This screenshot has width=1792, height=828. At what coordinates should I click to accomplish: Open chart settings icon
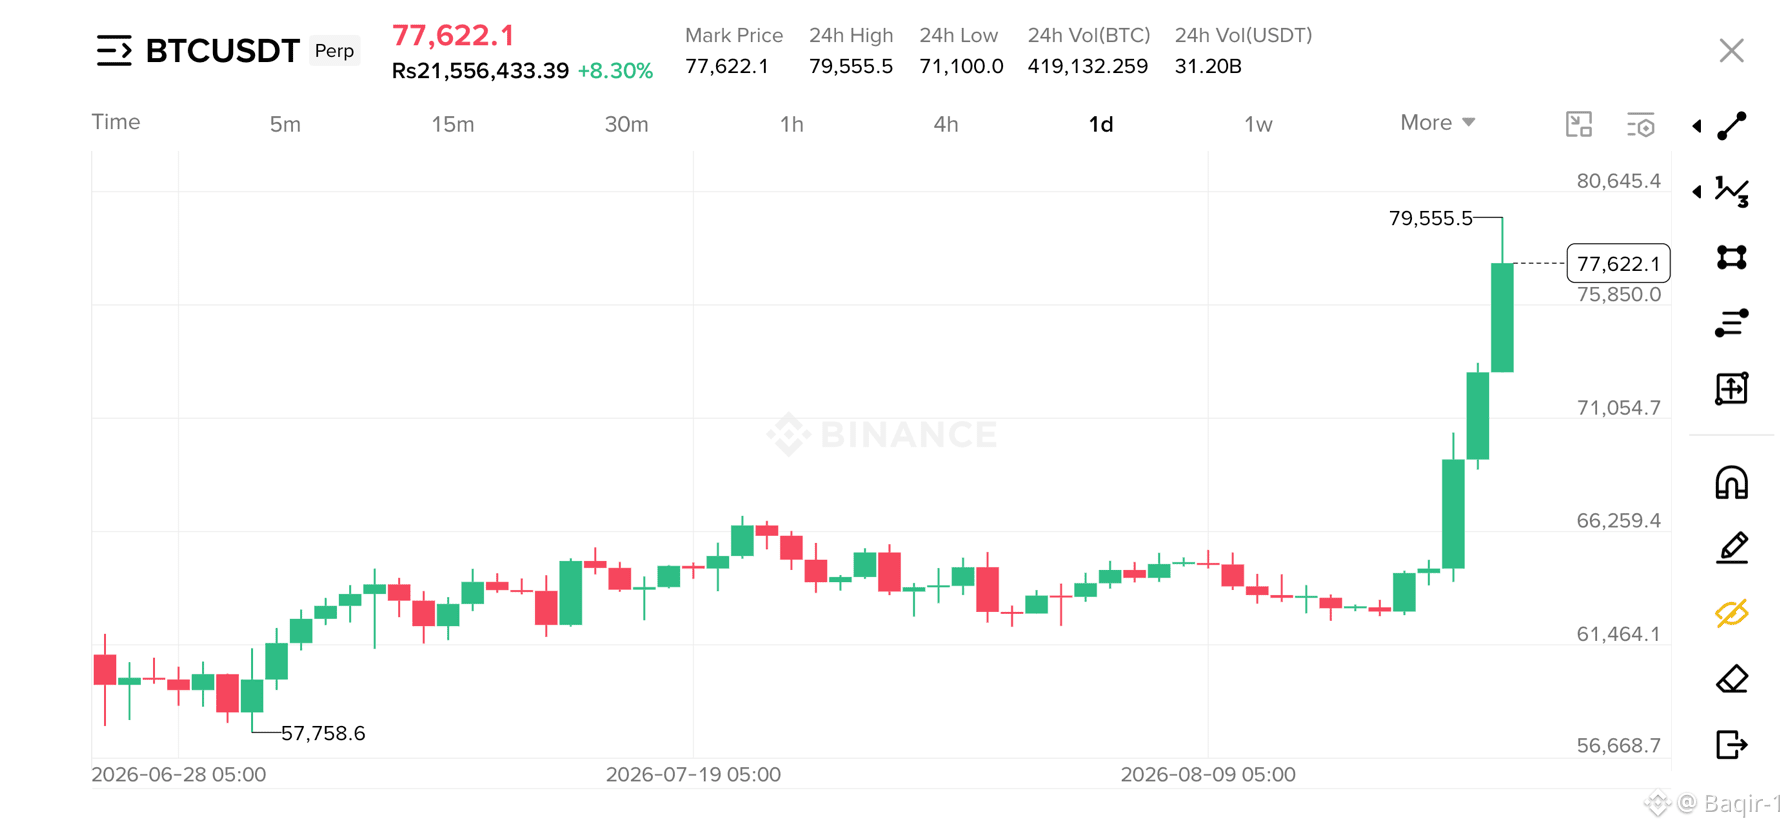coord(1641,124)
